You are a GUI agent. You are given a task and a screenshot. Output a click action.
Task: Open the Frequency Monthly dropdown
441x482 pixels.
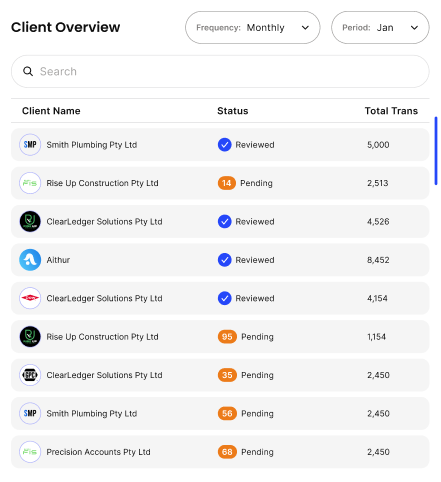253,27
